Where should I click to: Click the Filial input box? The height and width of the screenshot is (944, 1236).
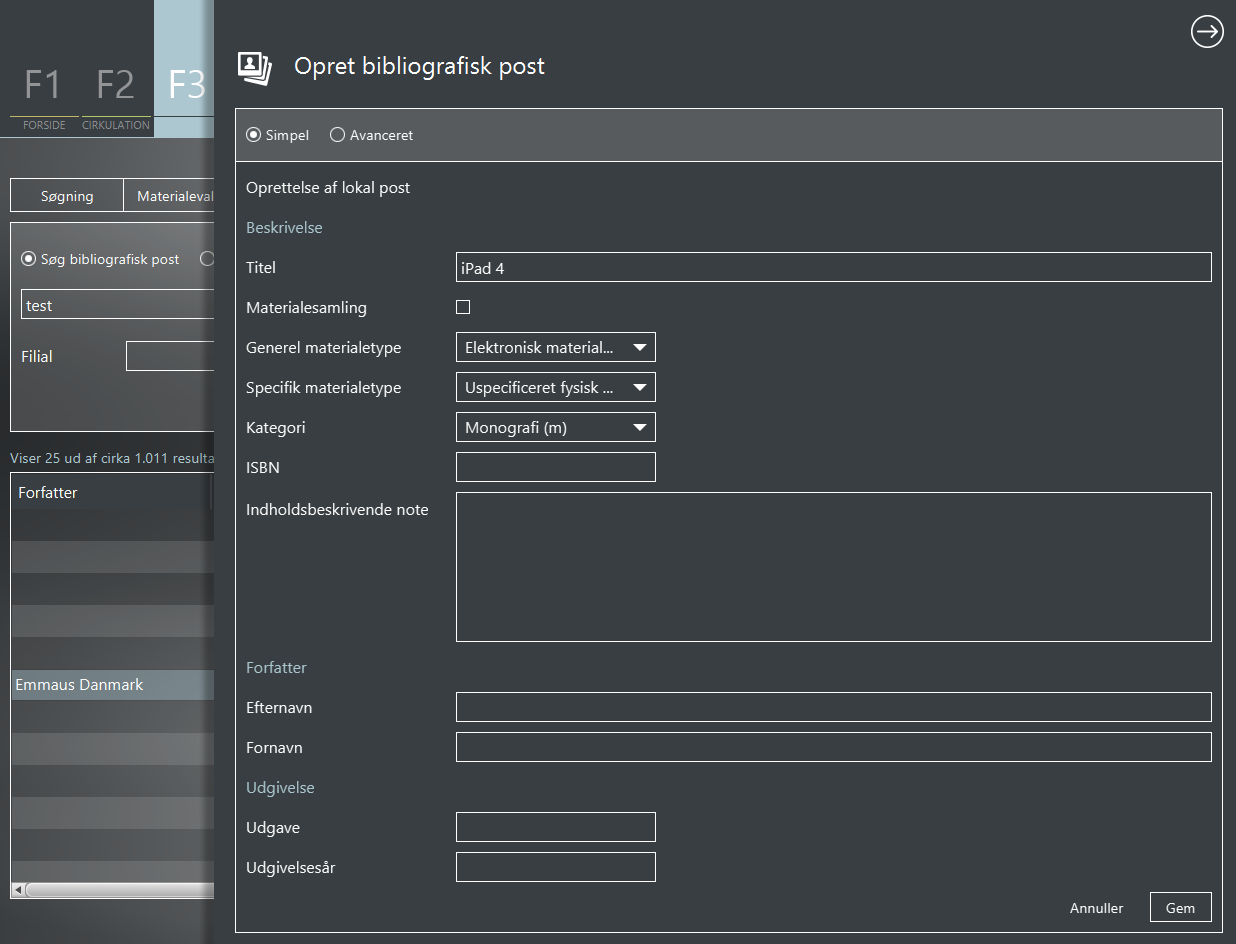point(170,356)
